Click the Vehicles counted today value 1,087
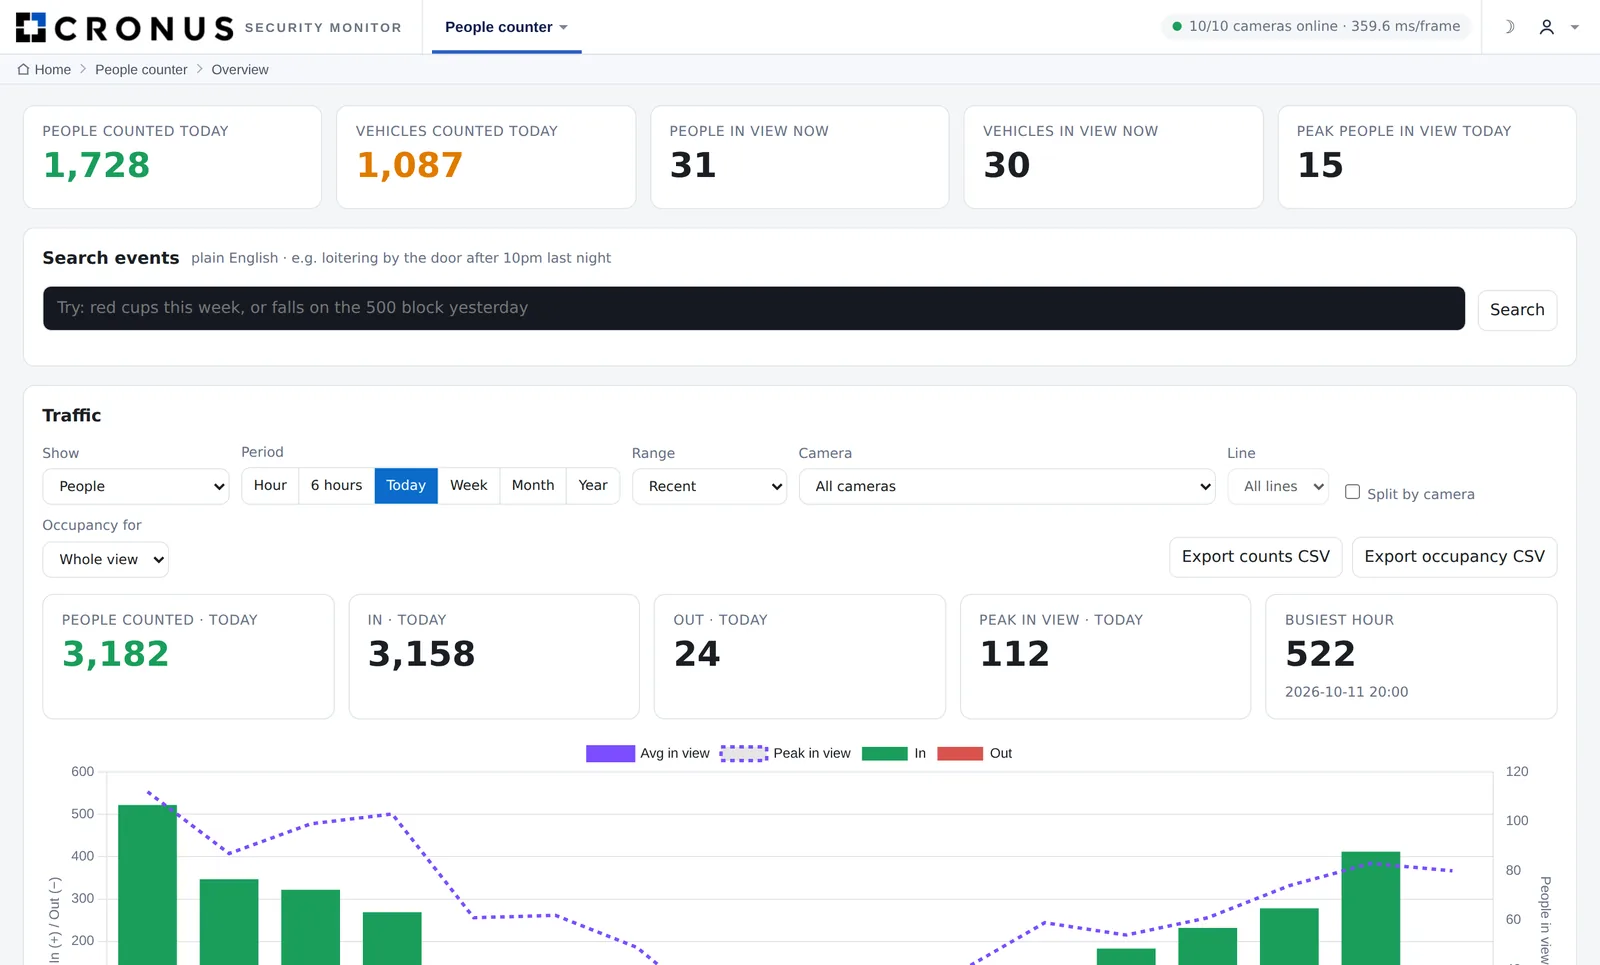Viewport: 1600px width, 965px height. tap(409, 165)
